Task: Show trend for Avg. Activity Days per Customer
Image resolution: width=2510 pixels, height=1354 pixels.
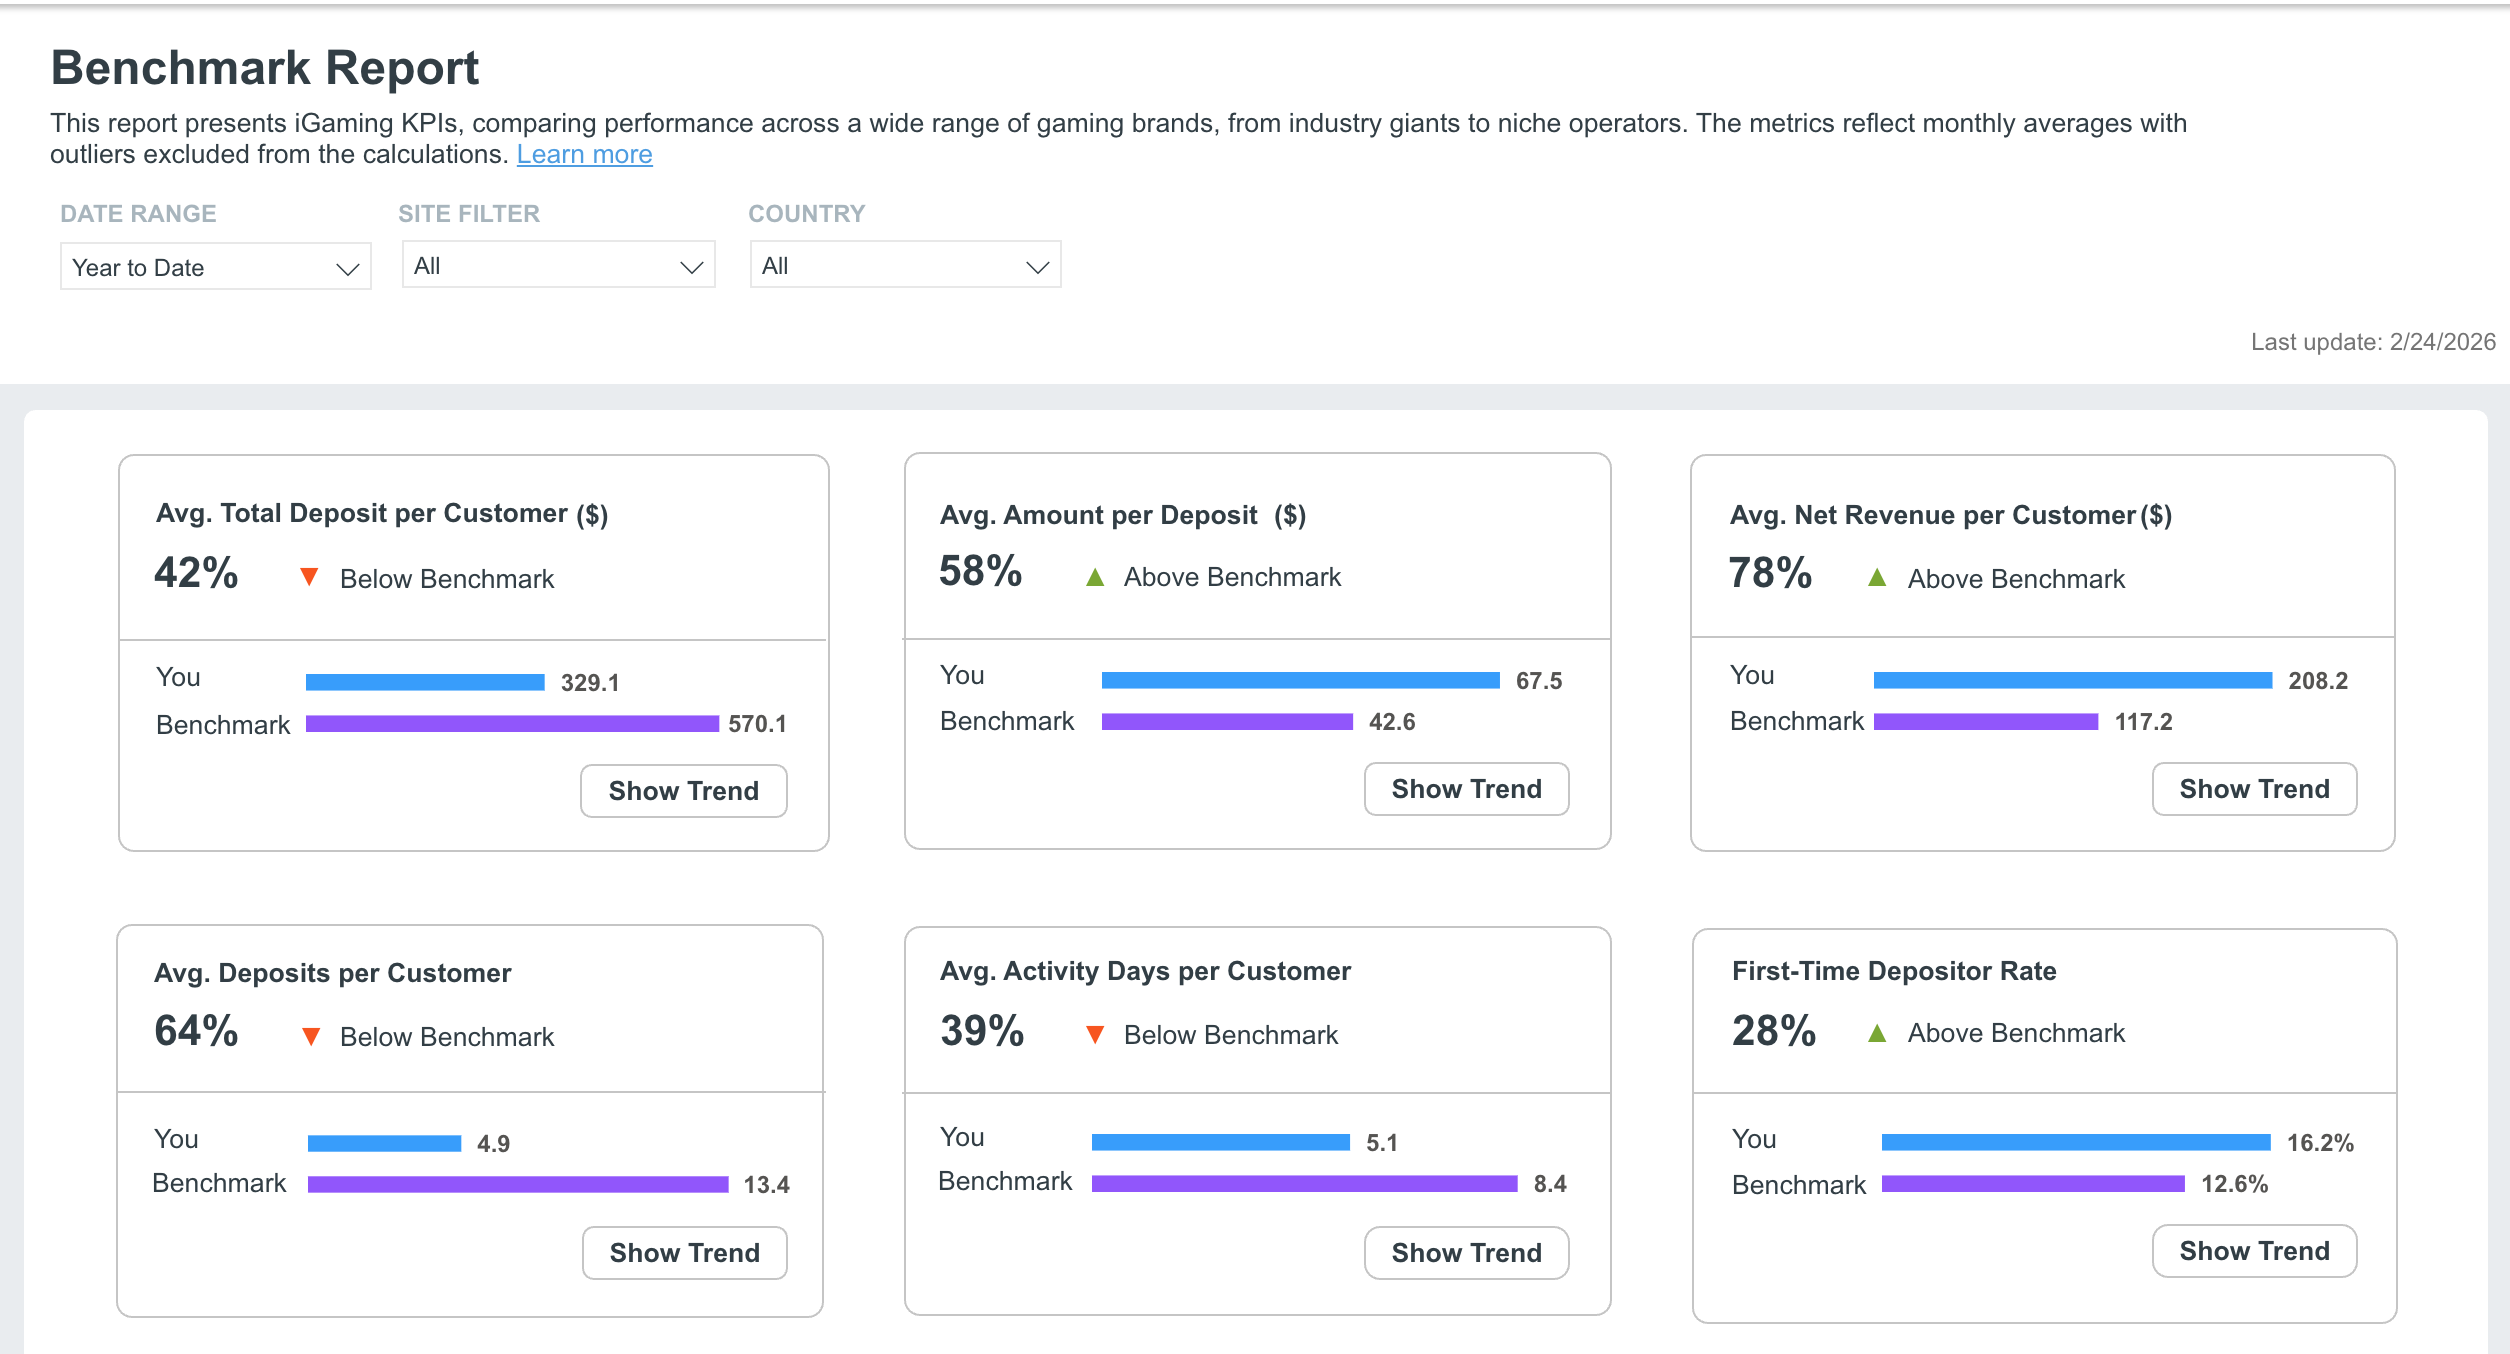Action: 1466,1253
